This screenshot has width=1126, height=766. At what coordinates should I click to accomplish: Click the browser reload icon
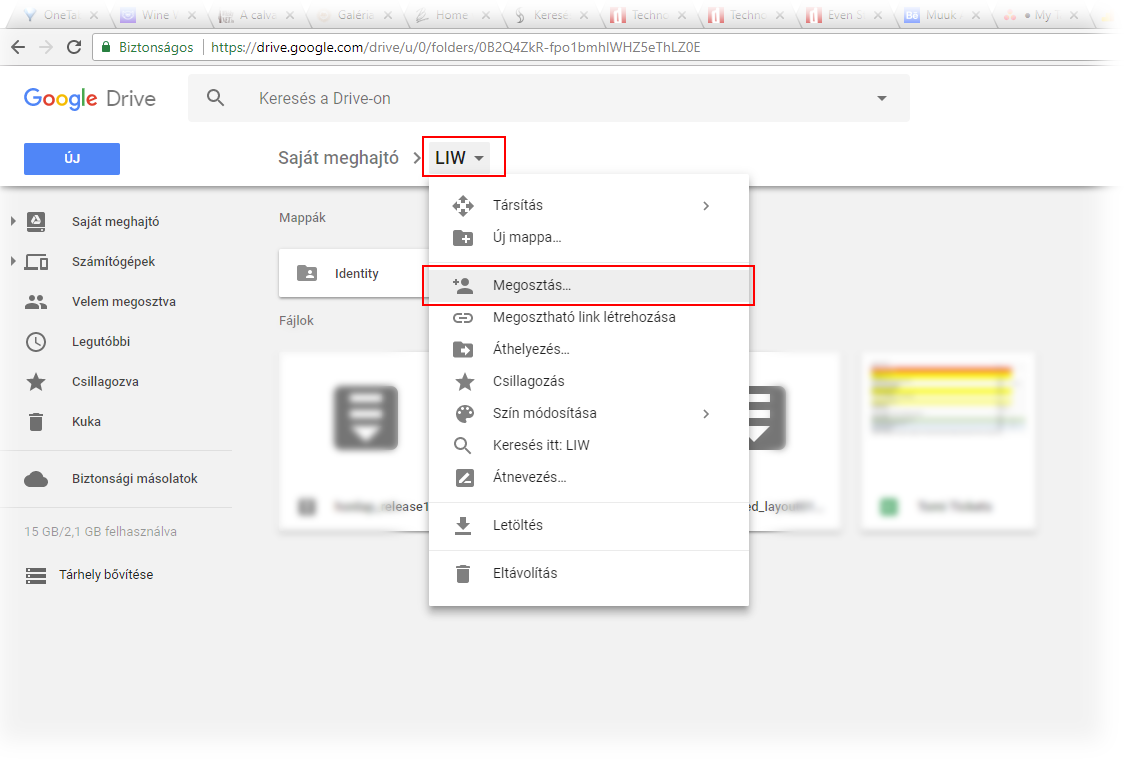pyautogui.click(x=74, y=47)
